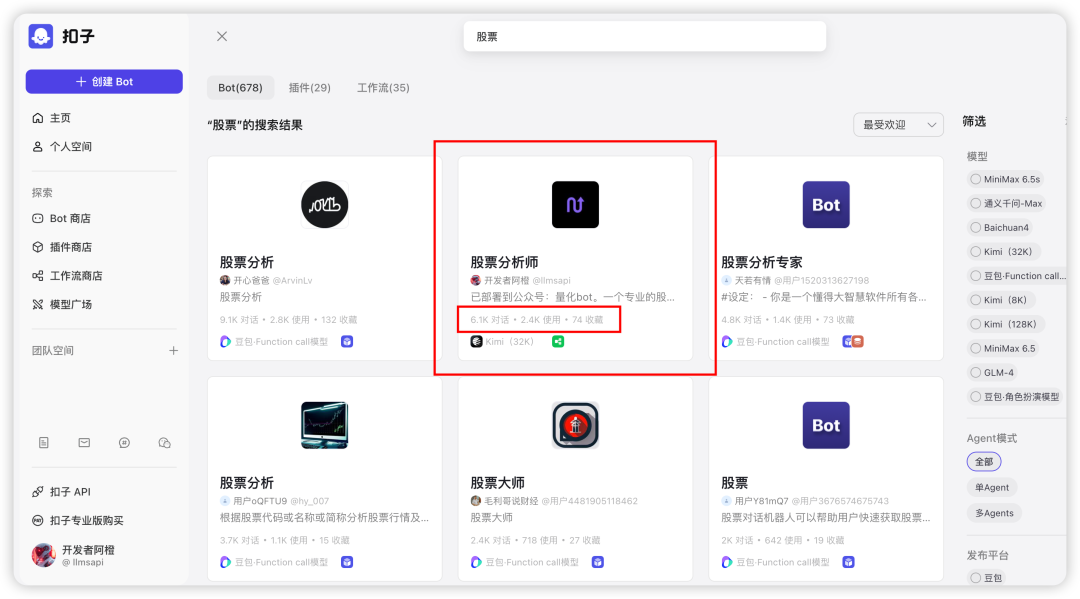Open the 股票大师 bot title

(497, 483)
